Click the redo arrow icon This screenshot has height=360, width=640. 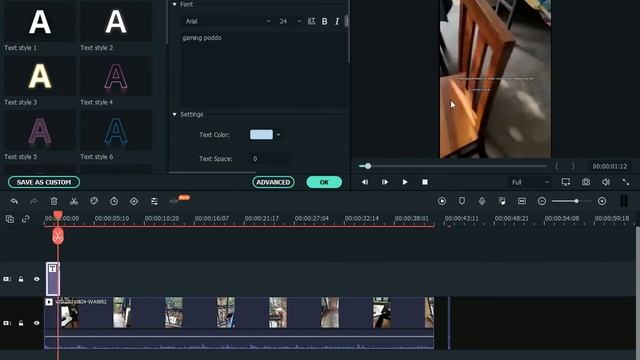34,201
